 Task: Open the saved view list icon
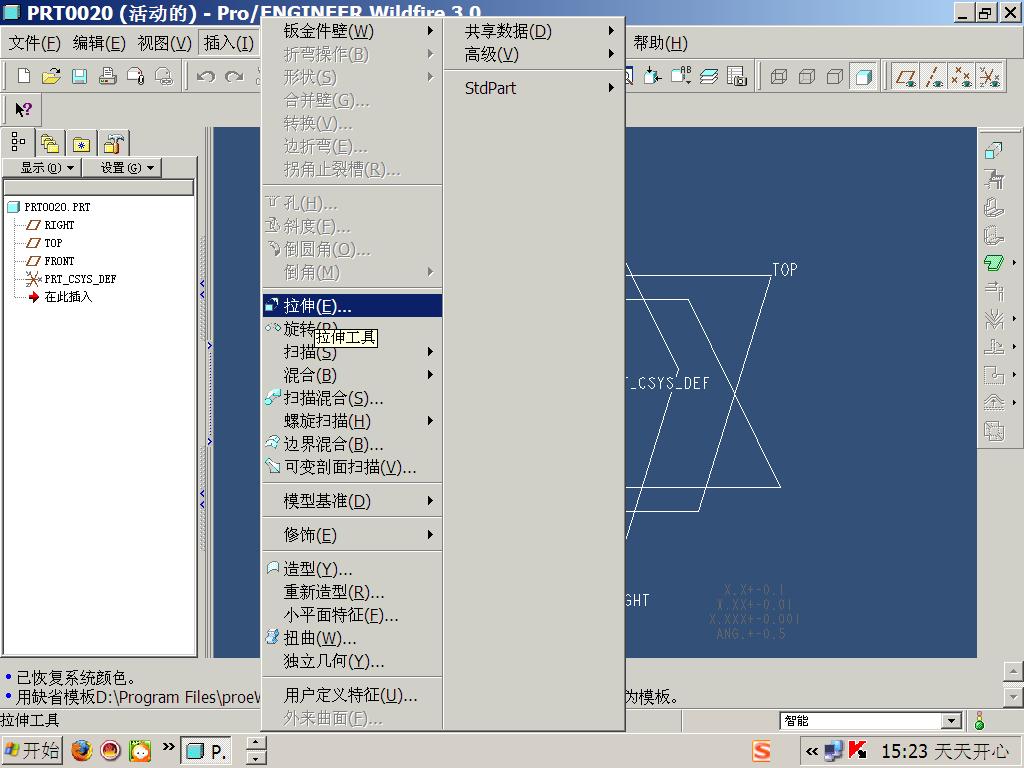pos(680,76)
